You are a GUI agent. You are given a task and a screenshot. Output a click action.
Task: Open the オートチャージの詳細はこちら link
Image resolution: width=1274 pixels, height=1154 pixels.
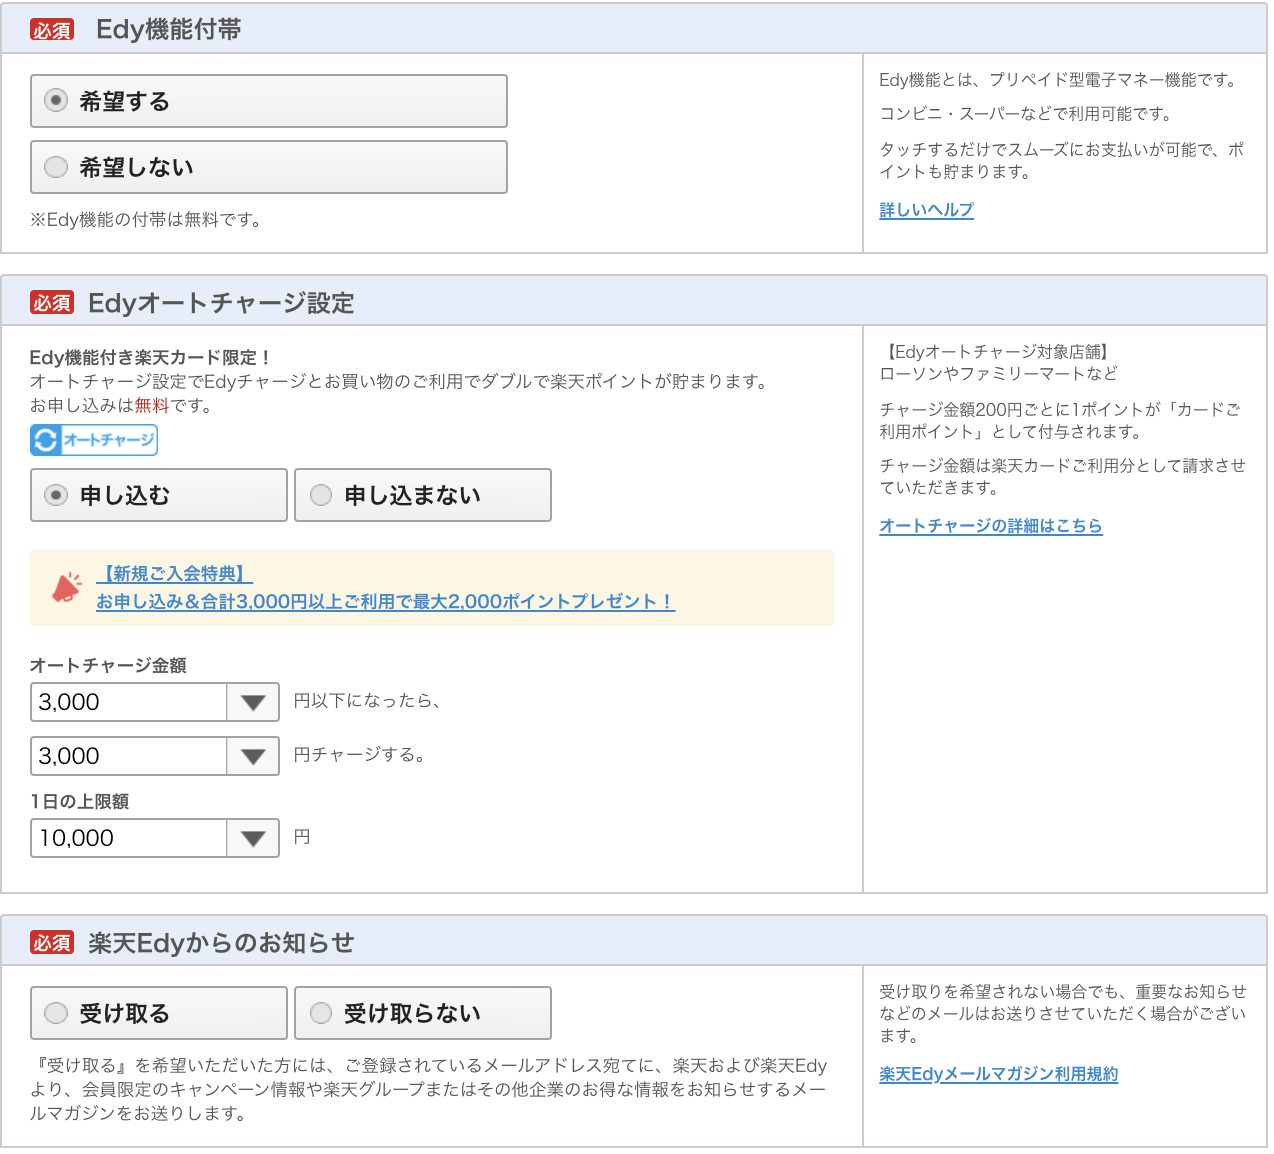click(991, 526)
